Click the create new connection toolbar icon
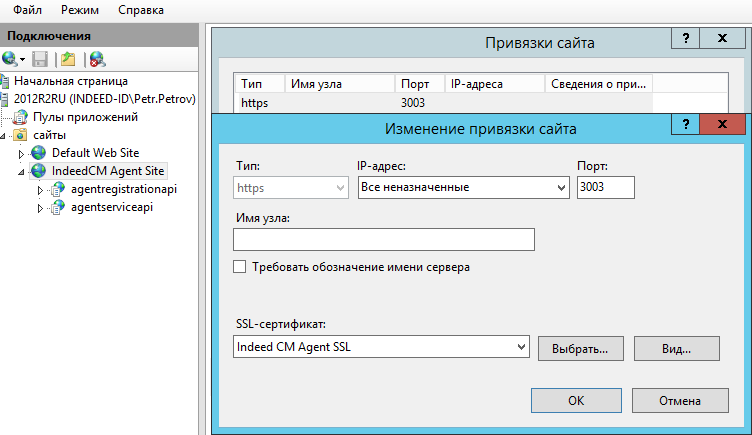 pyautogui.click(x=10, y=59)
